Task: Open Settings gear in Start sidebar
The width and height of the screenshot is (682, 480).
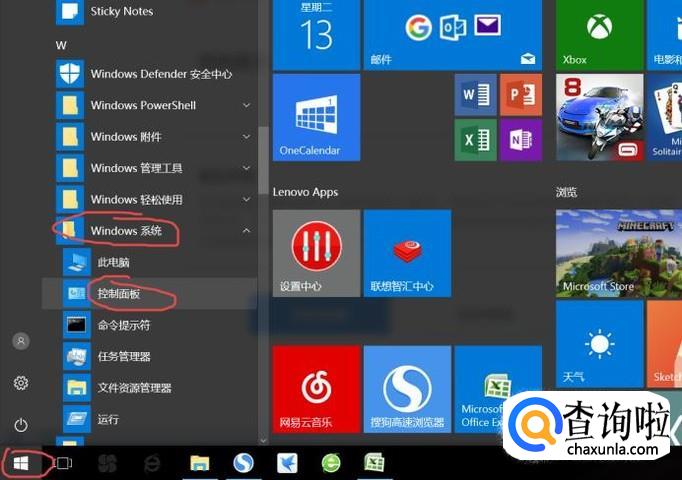Action: coord(21,383)
